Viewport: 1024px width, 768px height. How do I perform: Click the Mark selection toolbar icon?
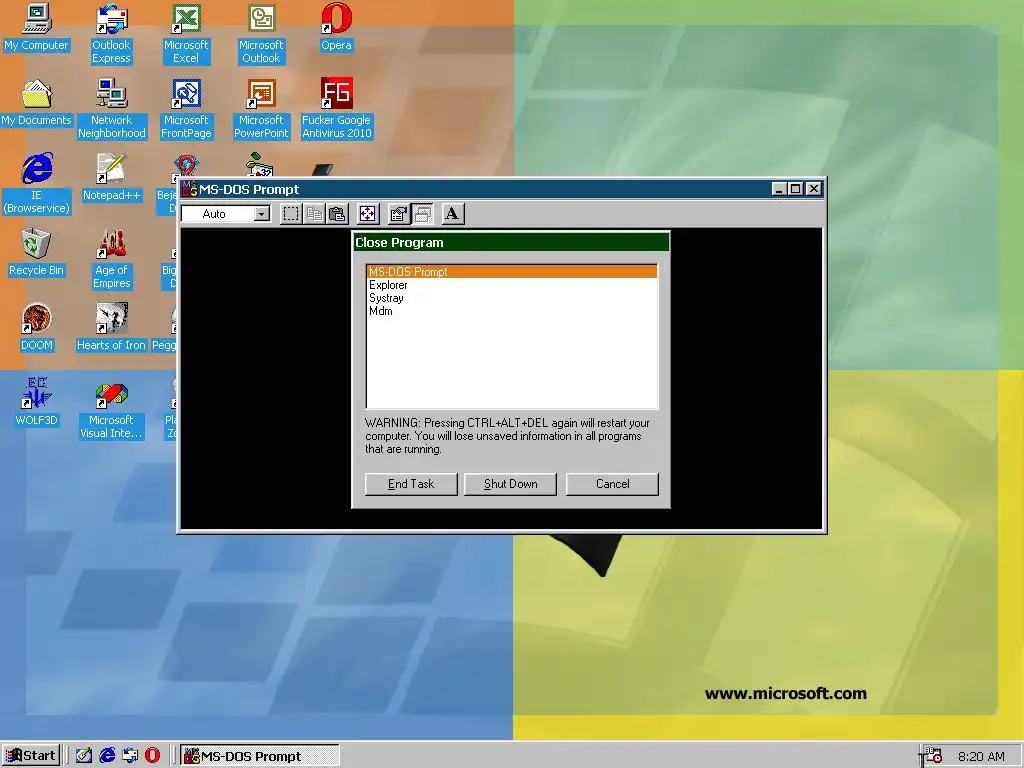tap(291, 214)
